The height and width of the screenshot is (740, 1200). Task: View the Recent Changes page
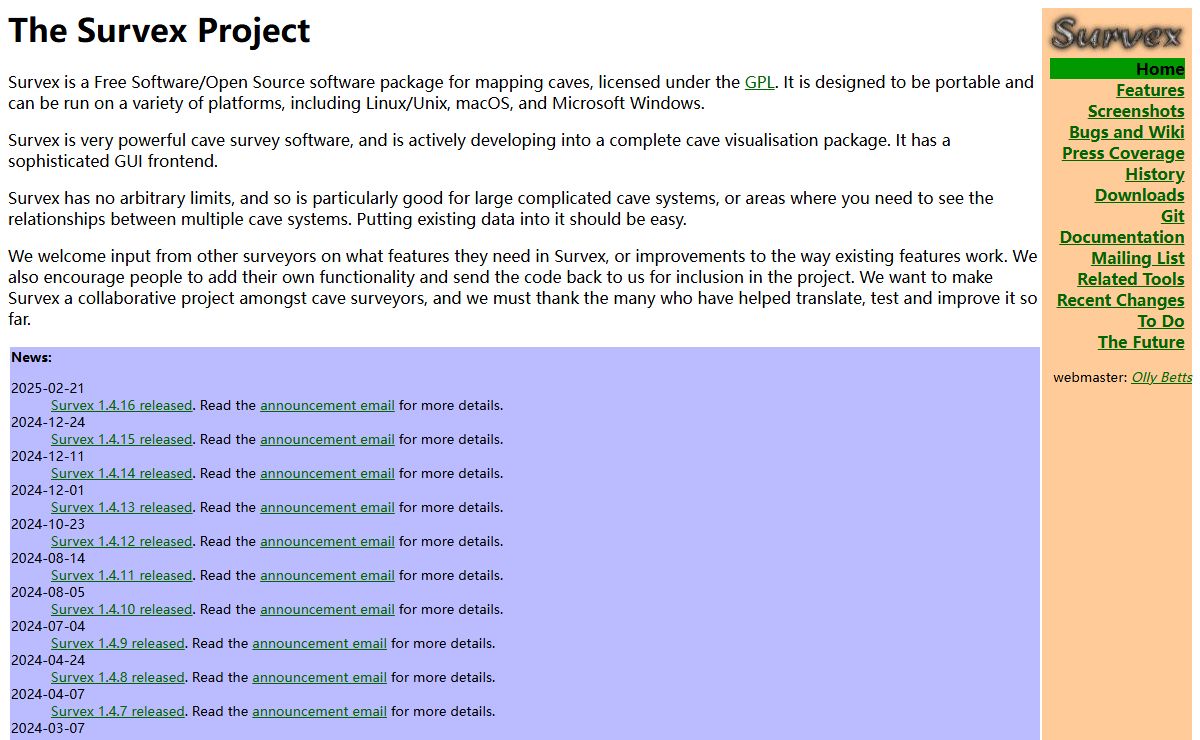click(1120, 300)
